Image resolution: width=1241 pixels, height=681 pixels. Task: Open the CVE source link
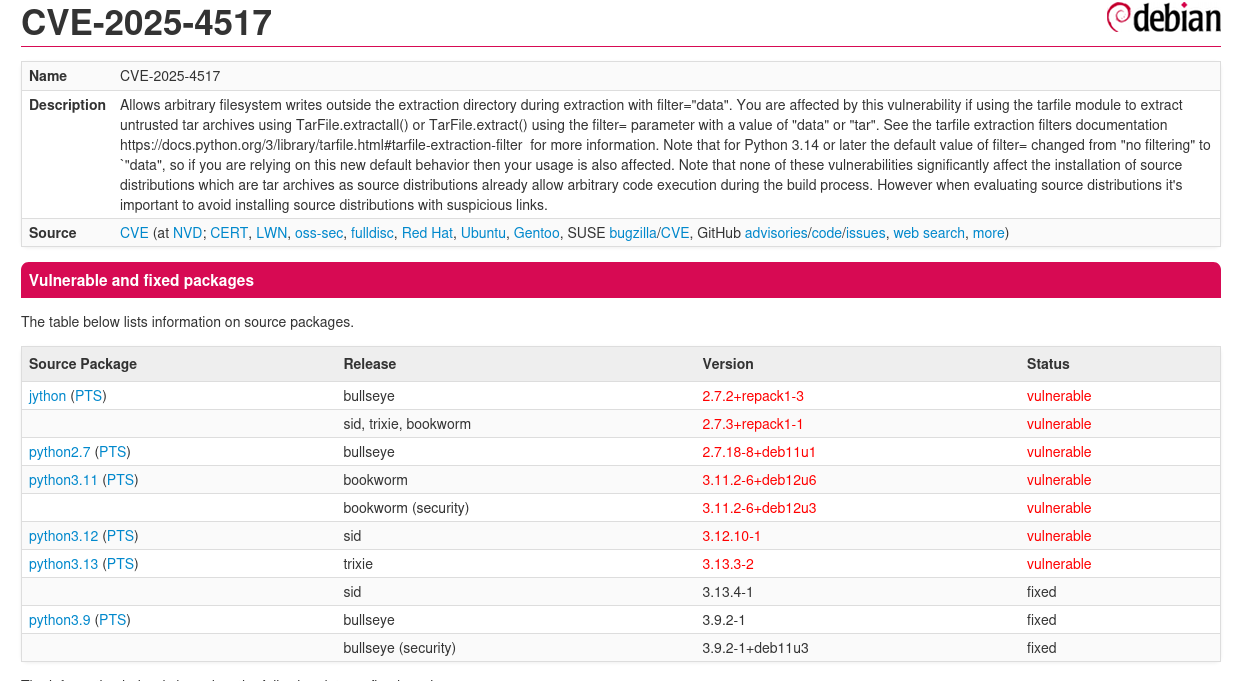coord(134,233)
